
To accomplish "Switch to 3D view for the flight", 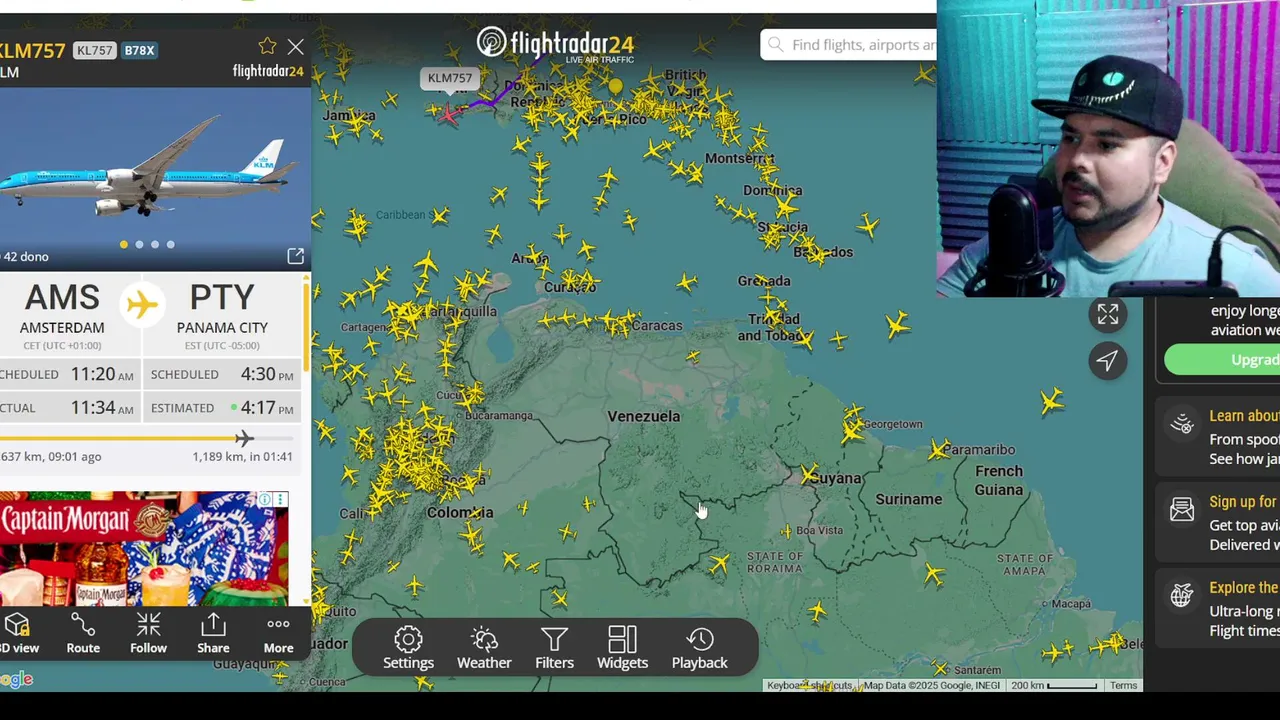I will pos(17,635).
